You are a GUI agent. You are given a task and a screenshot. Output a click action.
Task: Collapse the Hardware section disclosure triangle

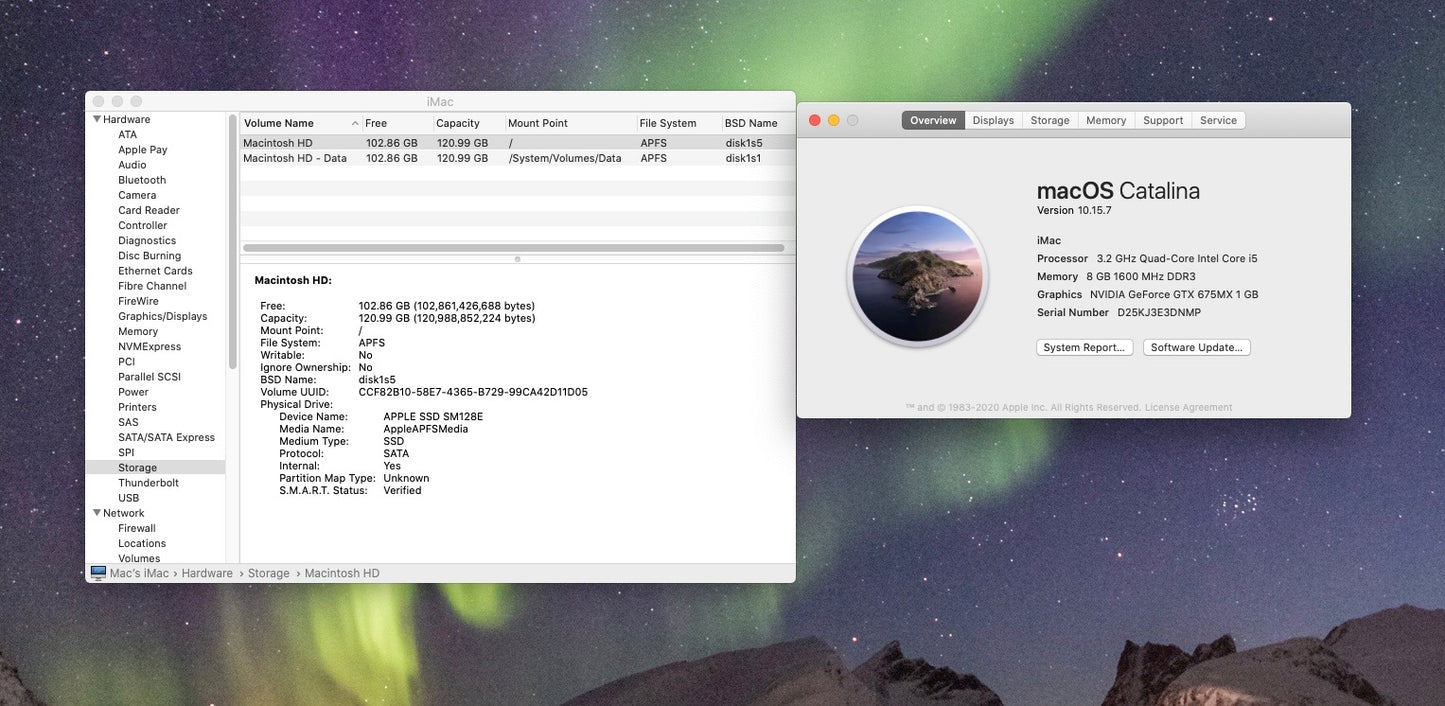(x=95, y=116)
